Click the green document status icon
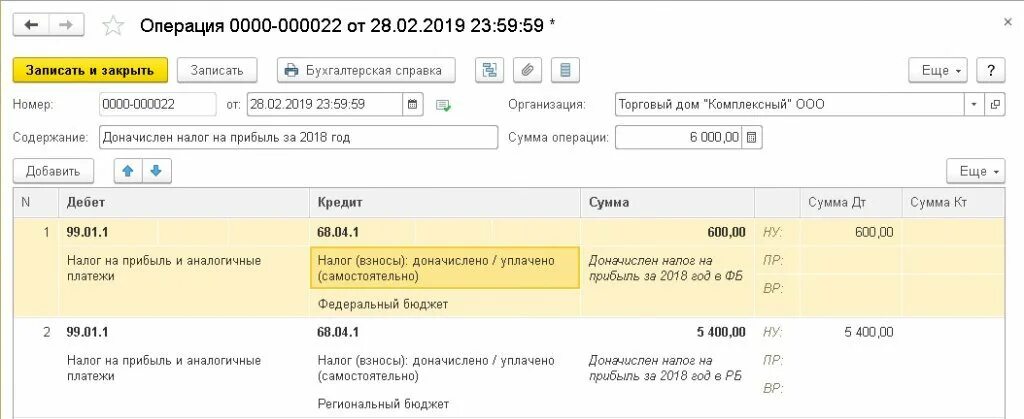 [x=444, y=105]
